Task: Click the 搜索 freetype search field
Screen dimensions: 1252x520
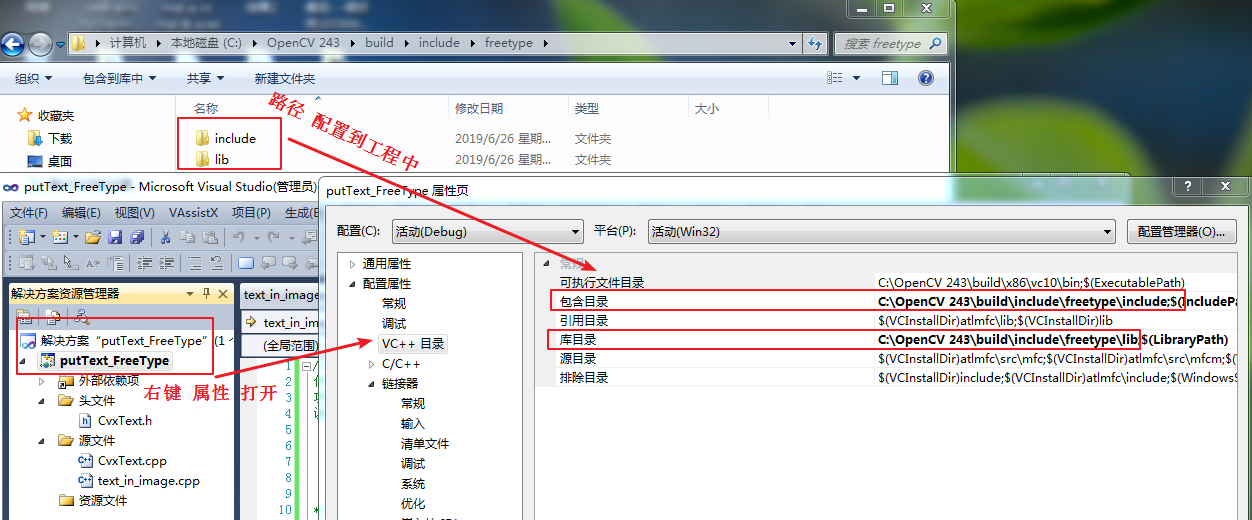Action: (890, 44)
